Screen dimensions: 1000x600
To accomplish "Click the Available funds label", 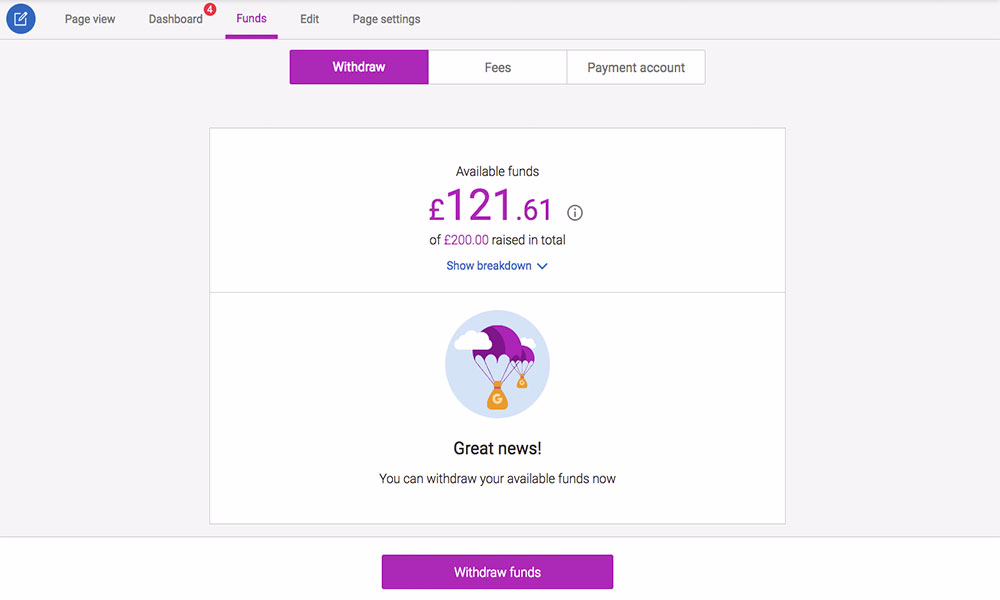I will click(497, 172).
